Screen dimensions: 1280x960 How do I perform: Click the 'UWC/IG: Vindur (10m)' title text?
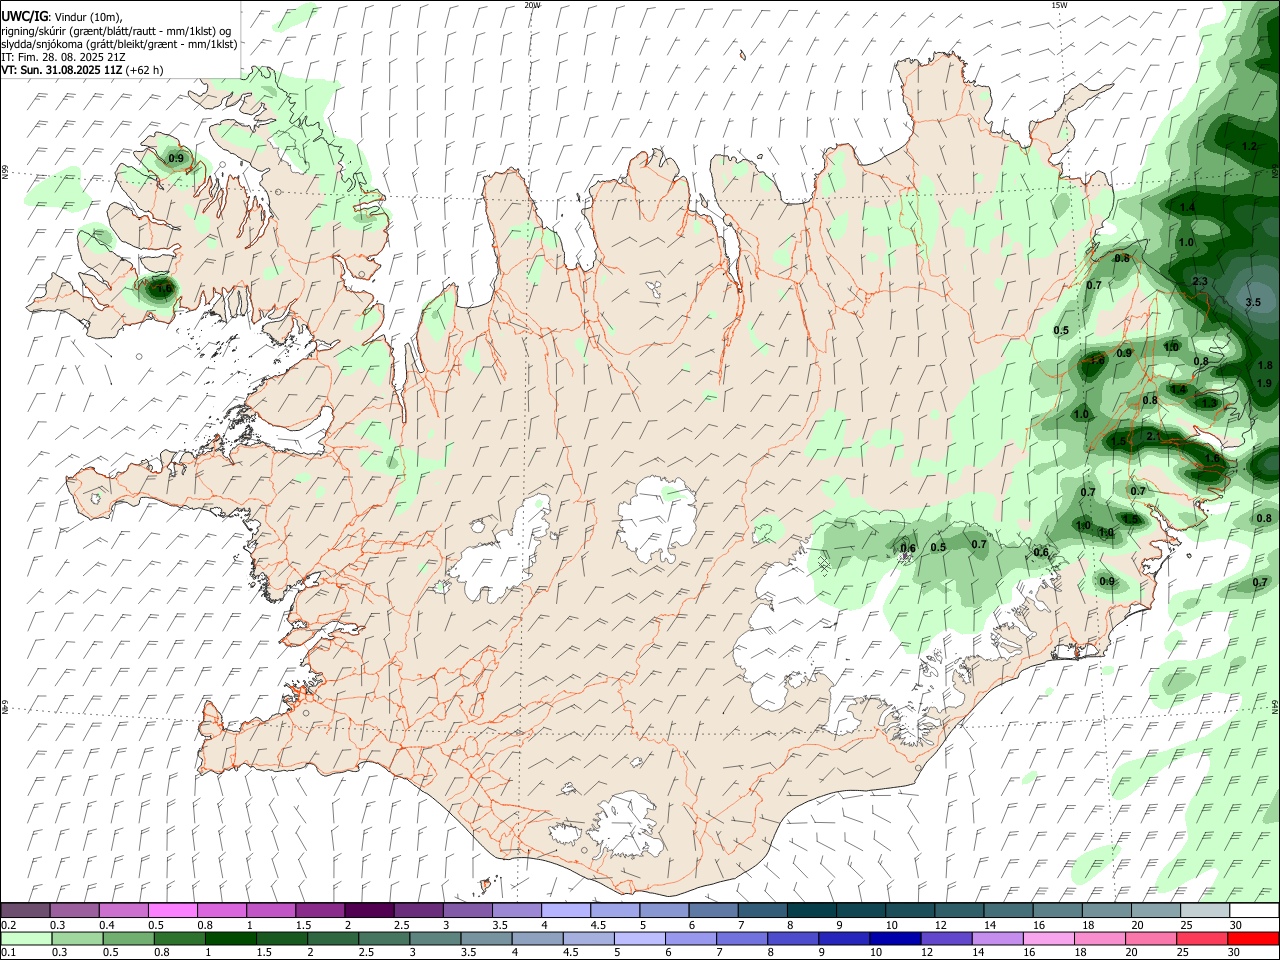62,17
